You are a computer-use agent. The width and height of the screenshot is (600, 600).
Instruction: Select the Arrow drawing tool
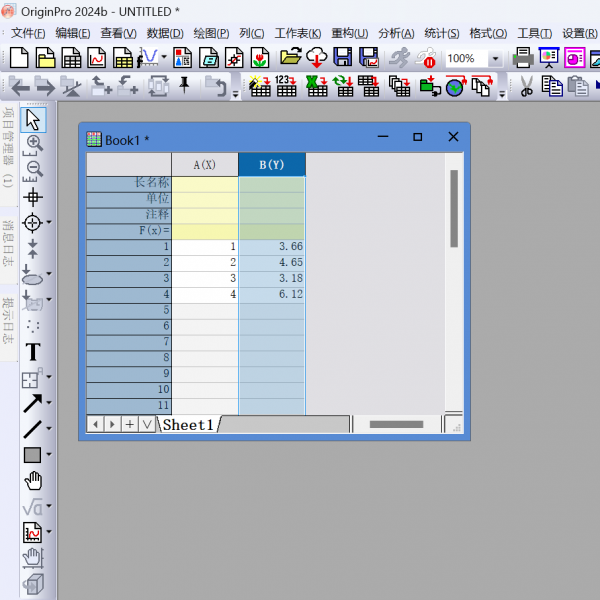[33, 403]
